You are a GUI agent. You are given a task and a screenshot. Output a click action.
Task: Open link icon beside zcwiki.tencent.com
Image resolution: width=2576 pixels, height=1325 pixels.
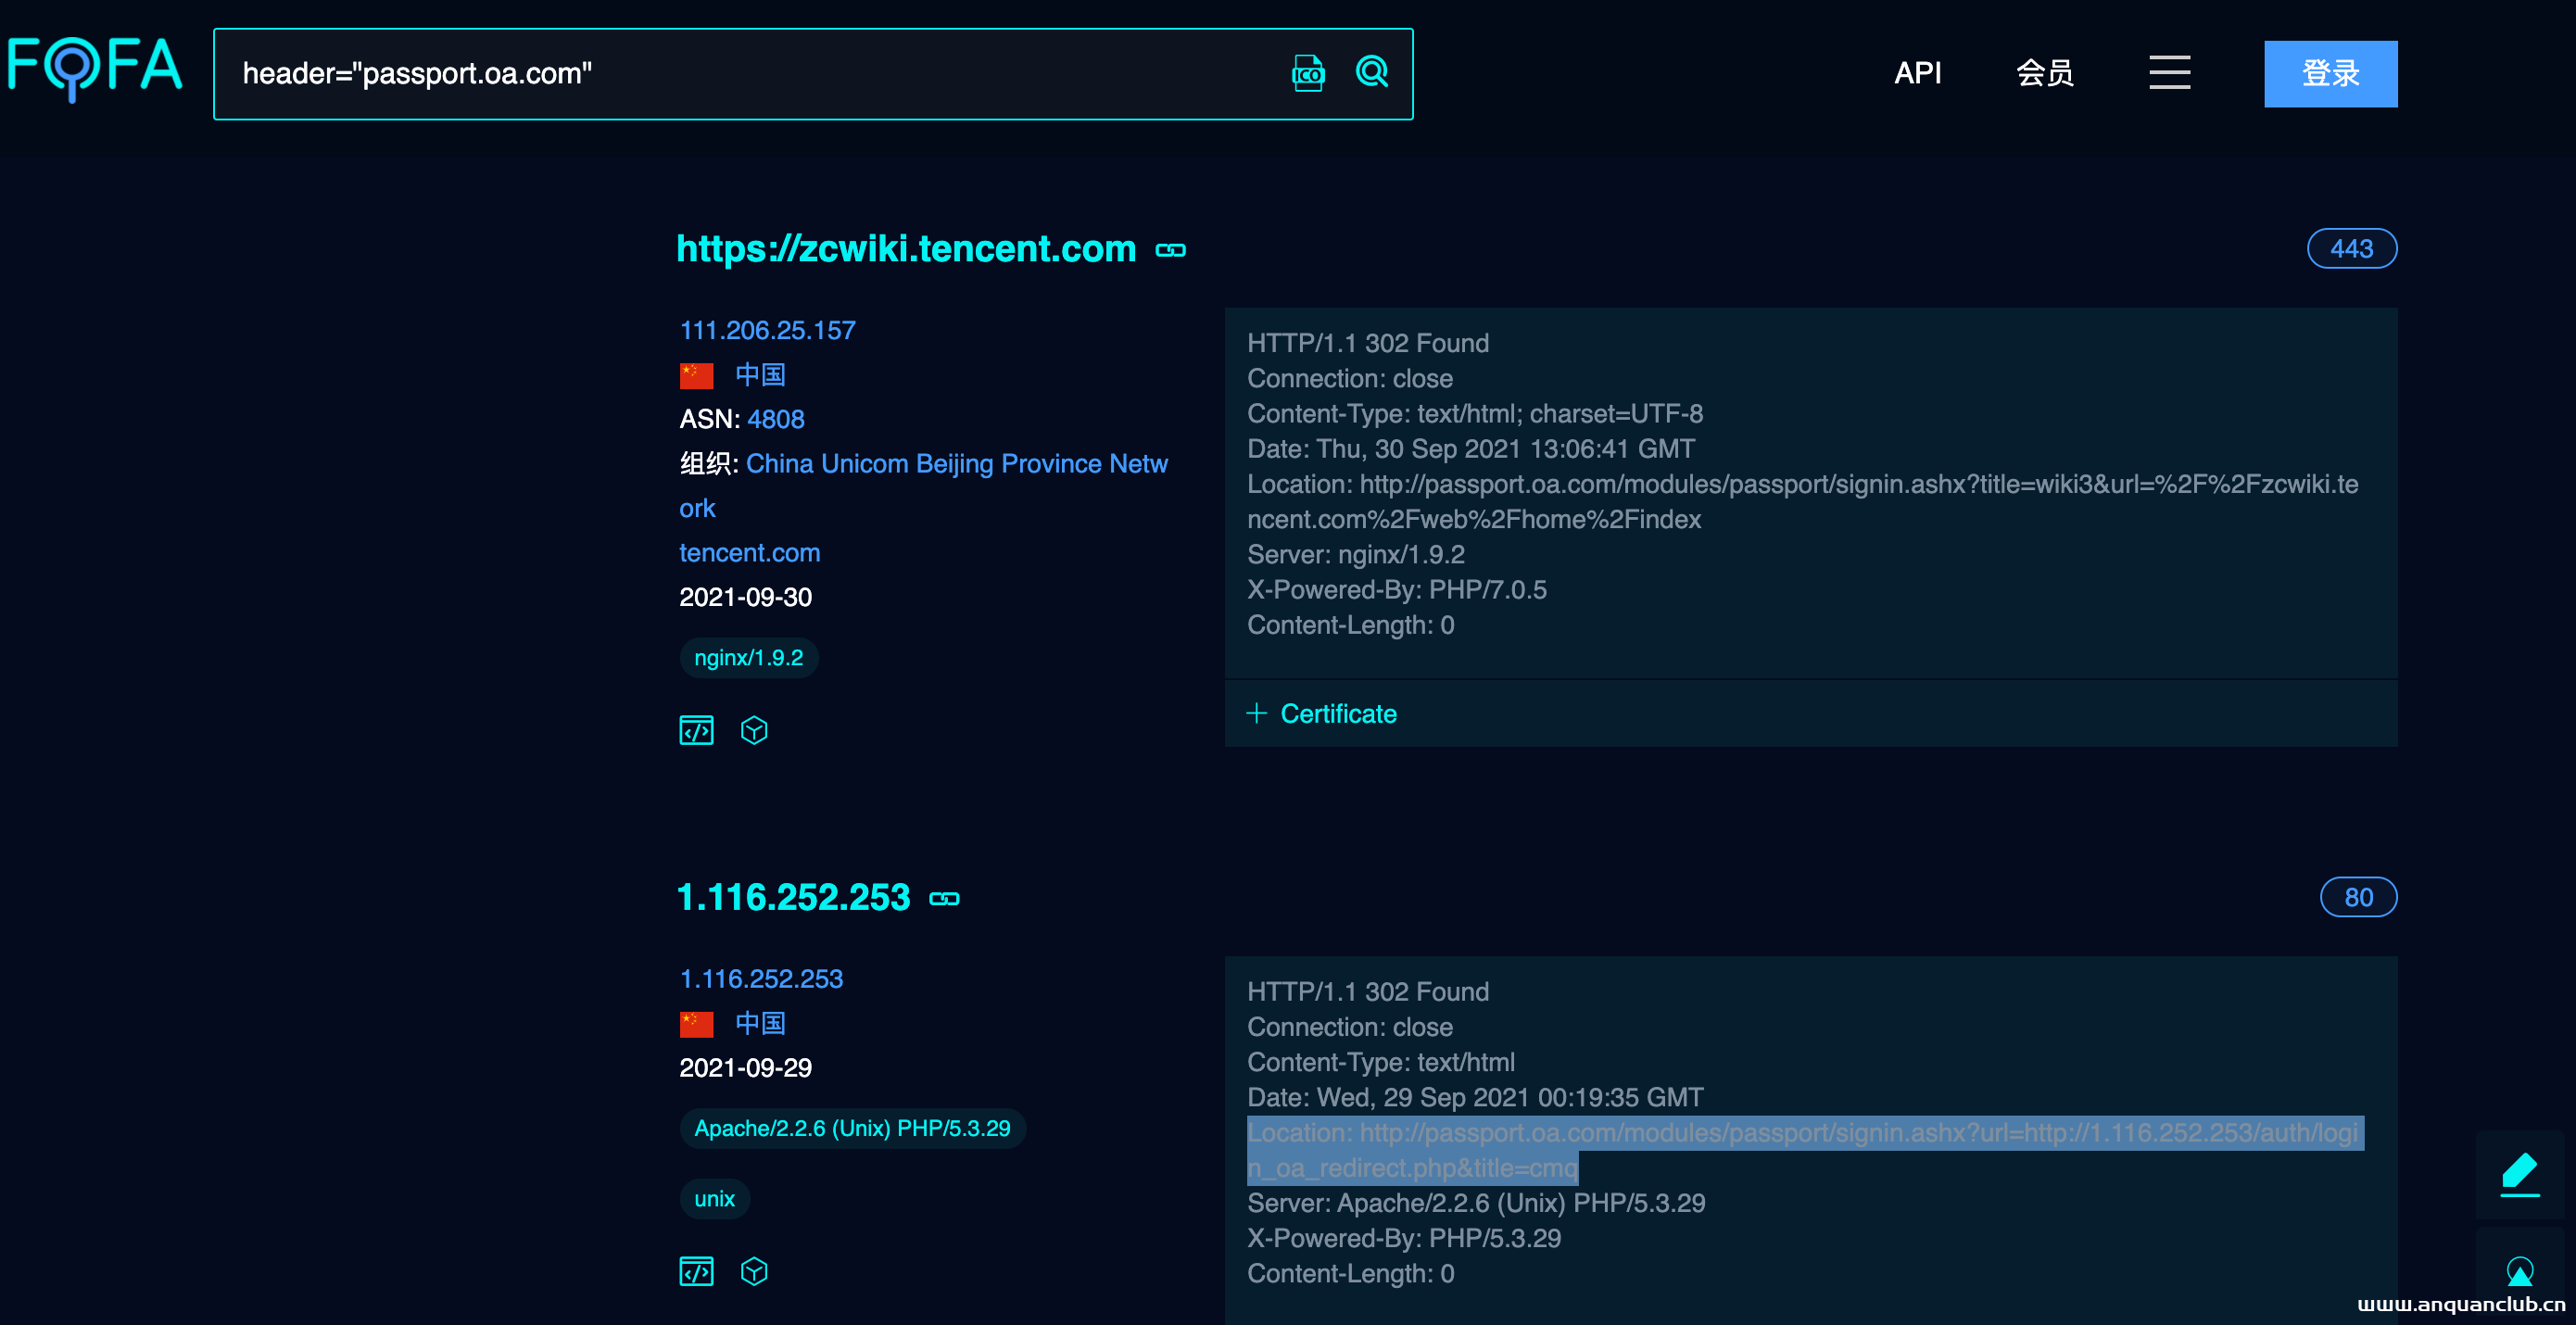1170,250
